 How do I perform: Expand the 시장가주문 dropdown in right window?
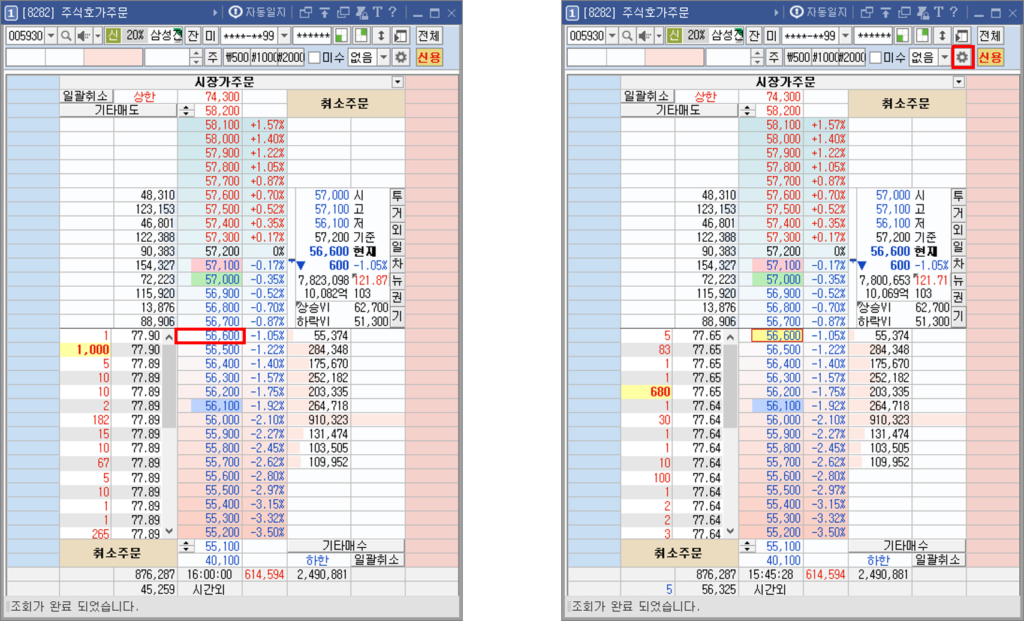click(x=959, y=82)
